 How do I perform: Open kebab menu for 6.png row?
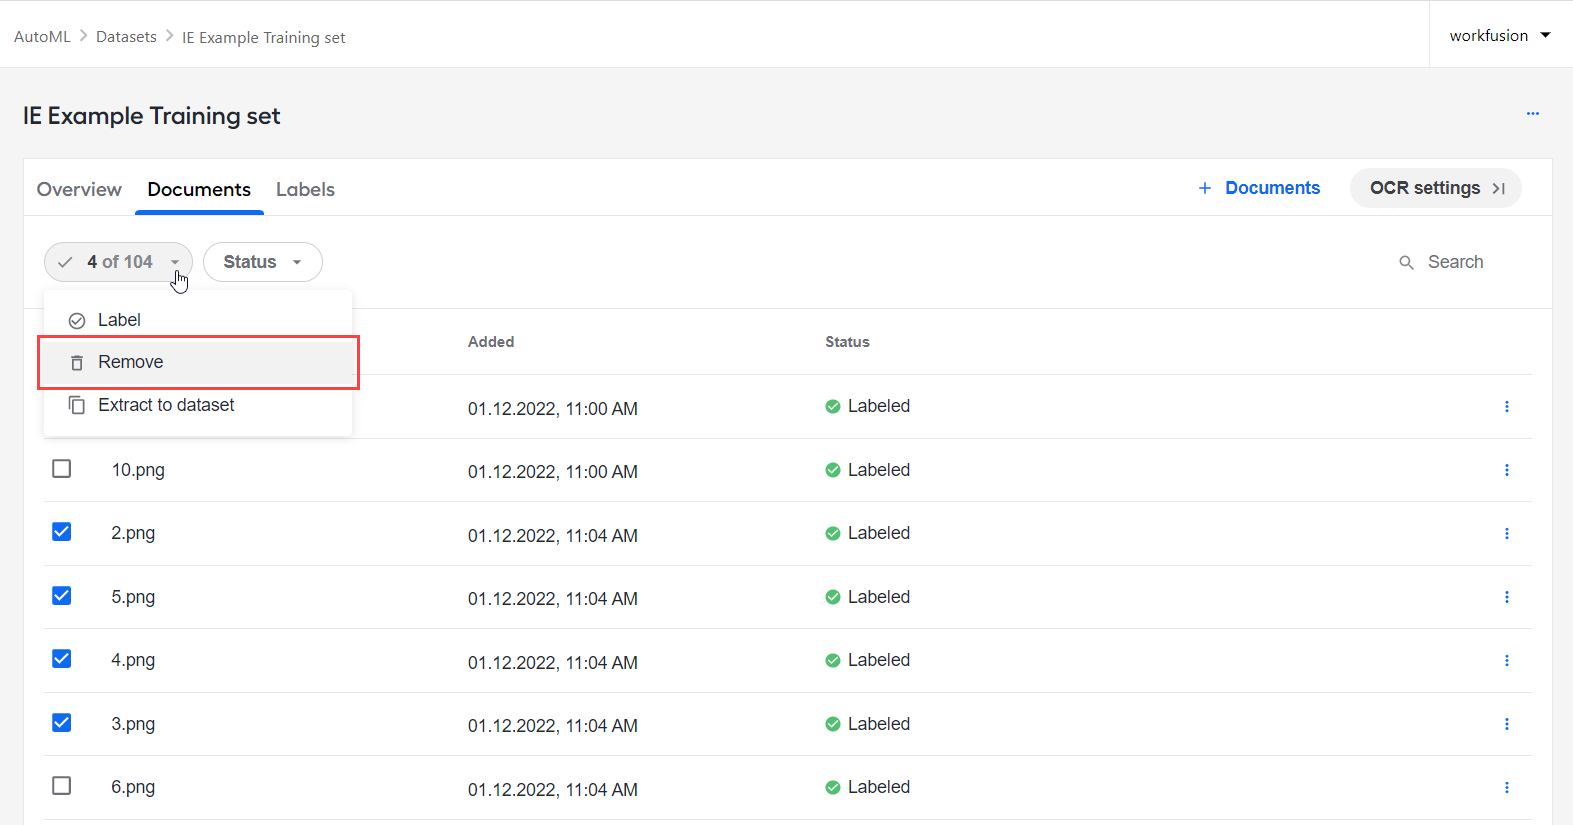[x=1506, y=788]
